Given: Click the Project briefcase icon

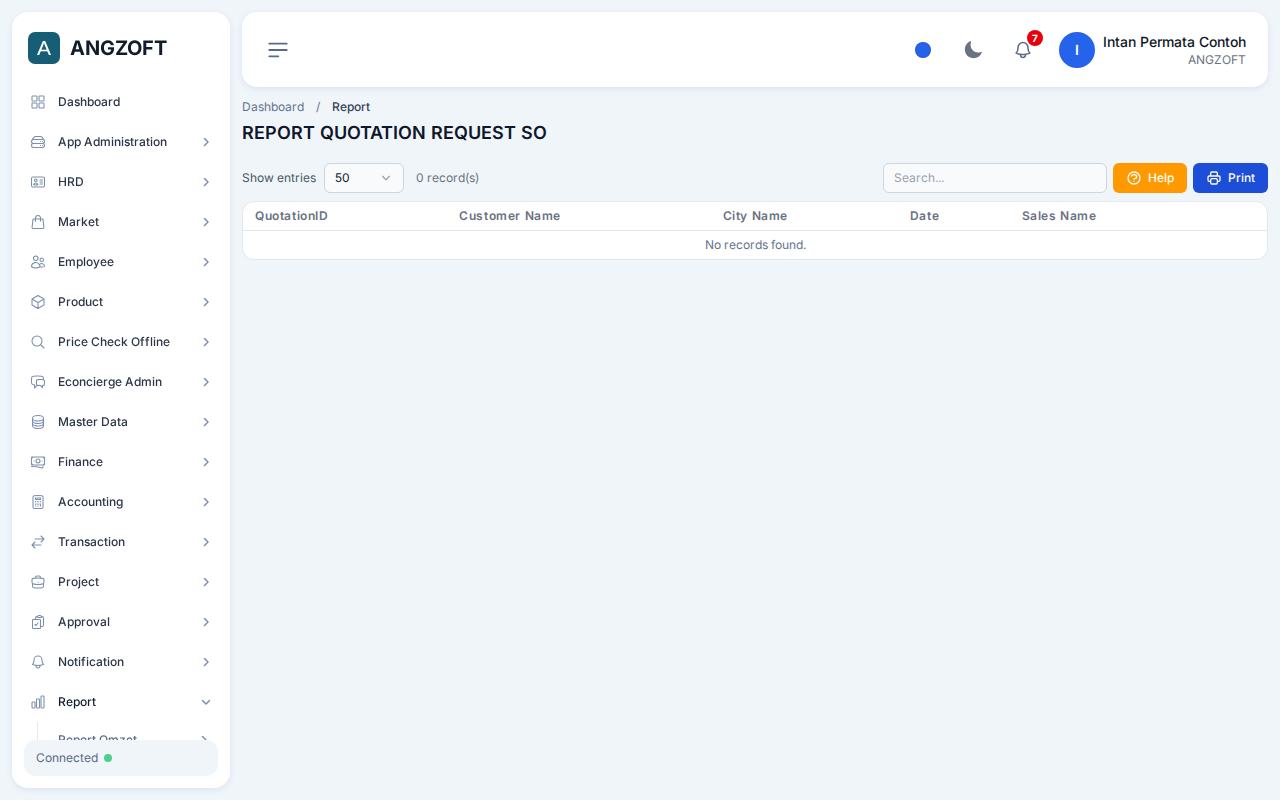Looking at the screenshot, I should point(38,582).
